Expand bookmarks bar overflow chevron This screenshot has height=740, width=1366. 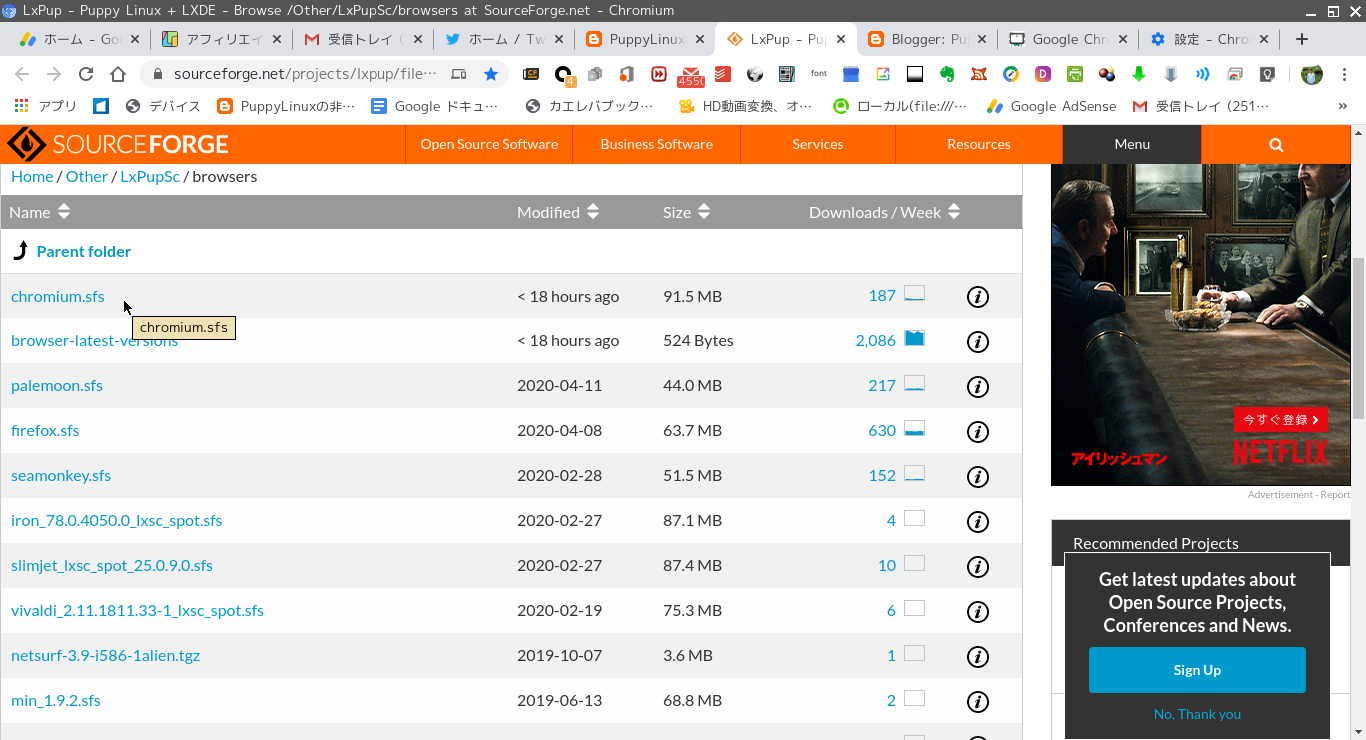pos(1342,106)
